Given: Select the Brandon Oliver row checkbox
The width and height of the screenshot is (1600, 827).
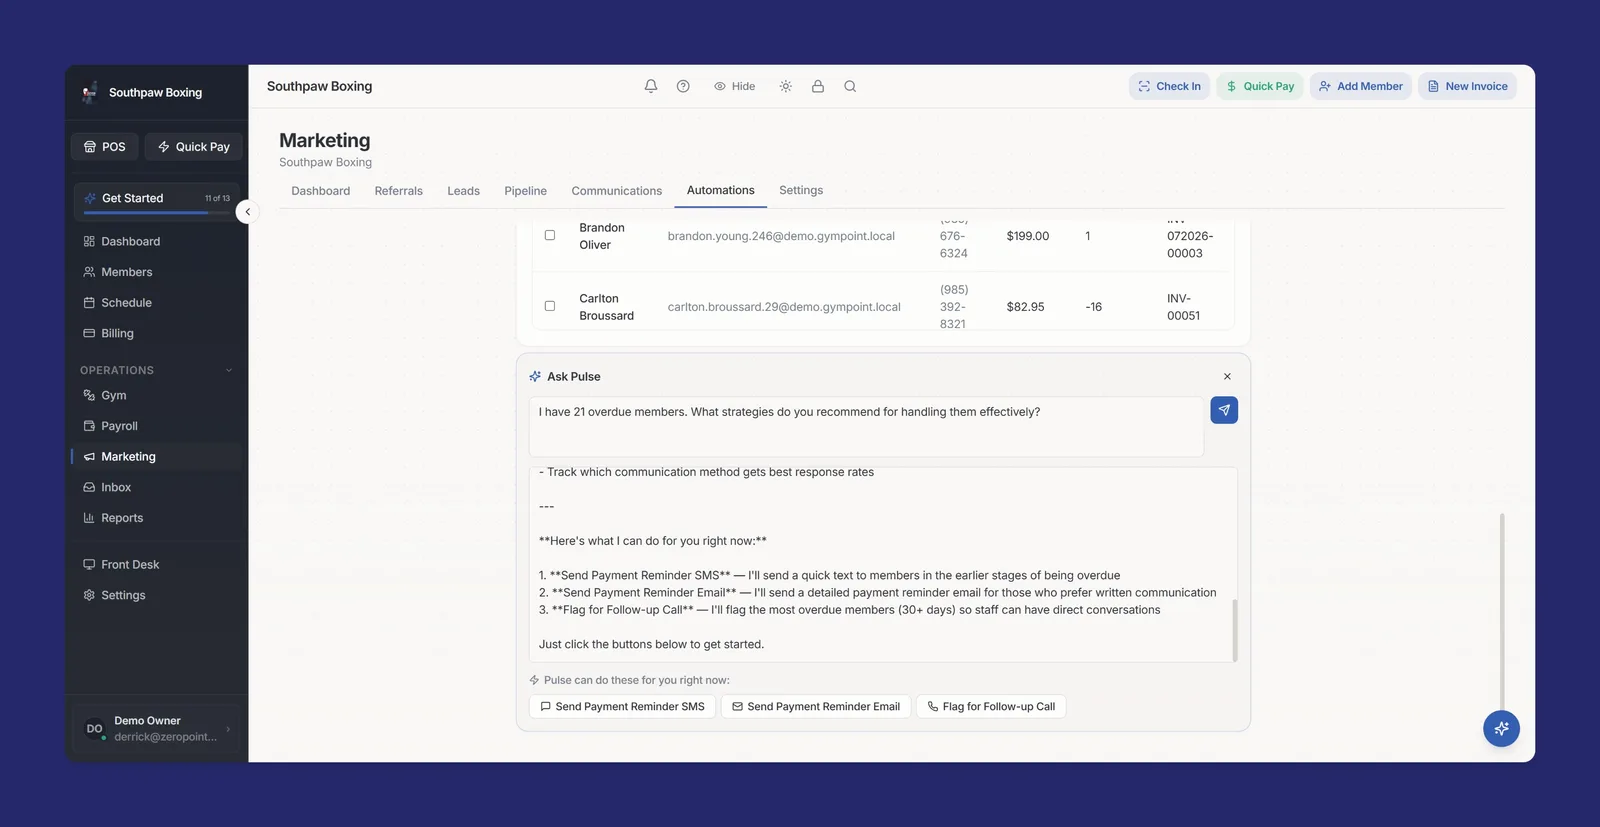Looking at the screenshot, I should pos(550,236).
